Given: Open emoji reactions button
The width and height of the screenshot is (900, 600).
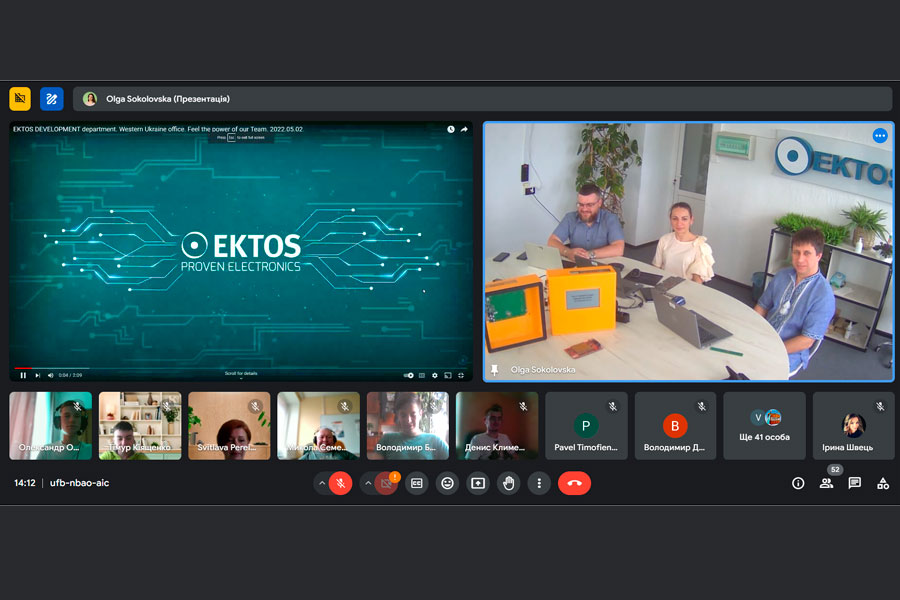Looking at the screenshot, I should point(447,483).
